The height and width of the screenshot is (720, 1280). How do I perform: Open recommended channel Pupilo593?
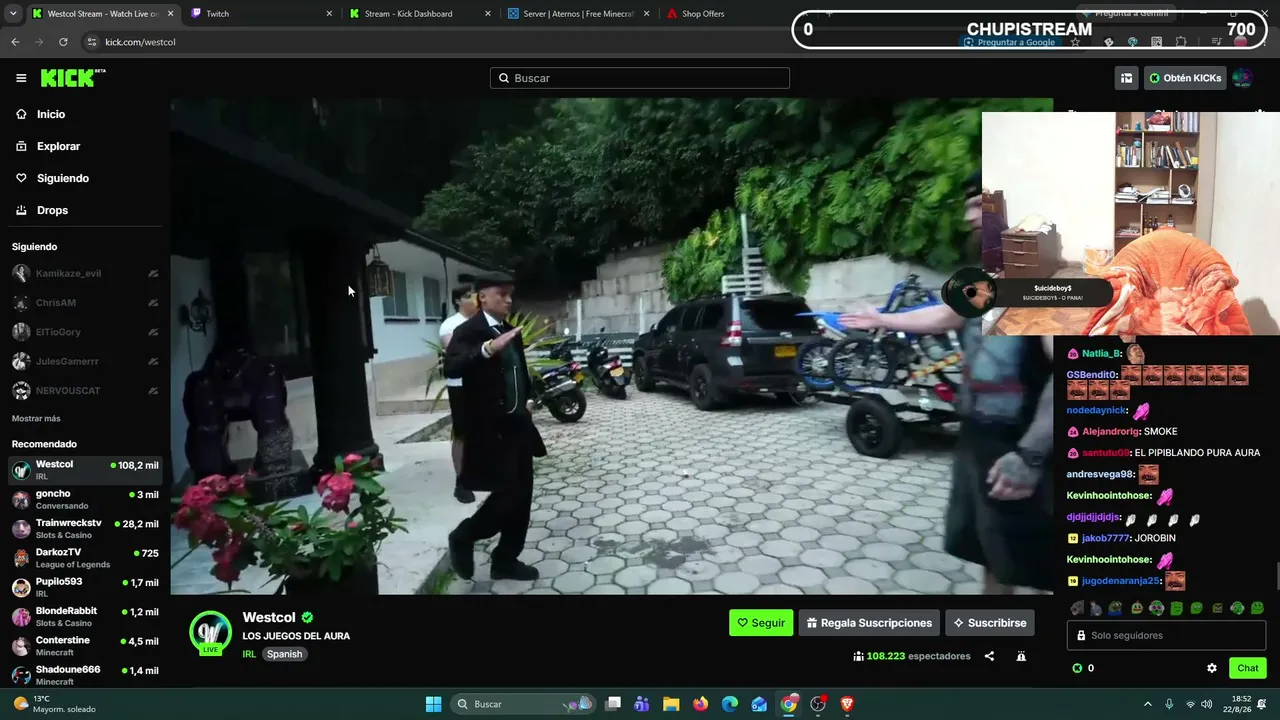coord(85,587)
